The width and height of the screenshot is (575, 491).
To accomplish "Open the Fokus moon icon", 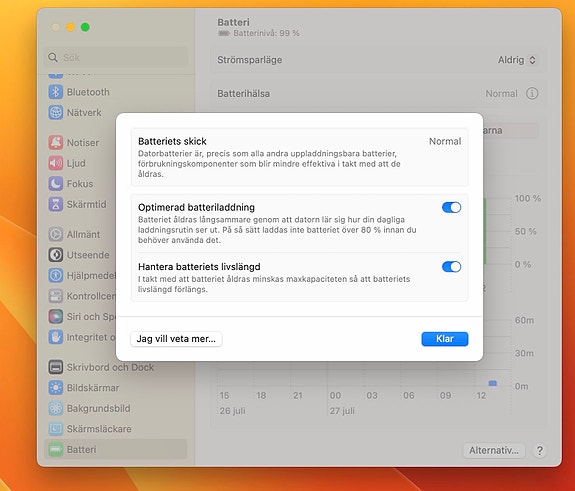I will coord(56,183).
